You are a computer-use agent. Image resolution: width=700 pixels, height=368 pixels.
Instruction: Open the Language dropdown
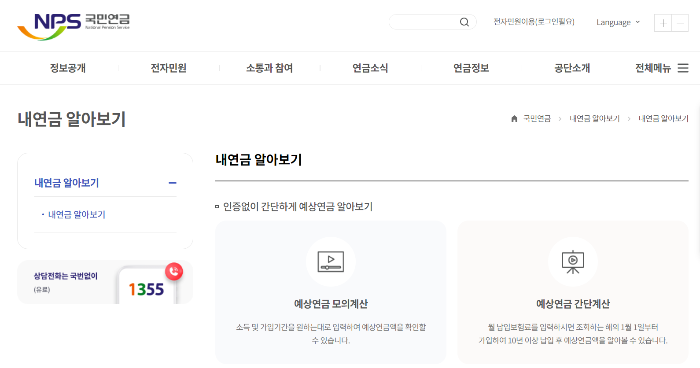(x=618, y=22)
